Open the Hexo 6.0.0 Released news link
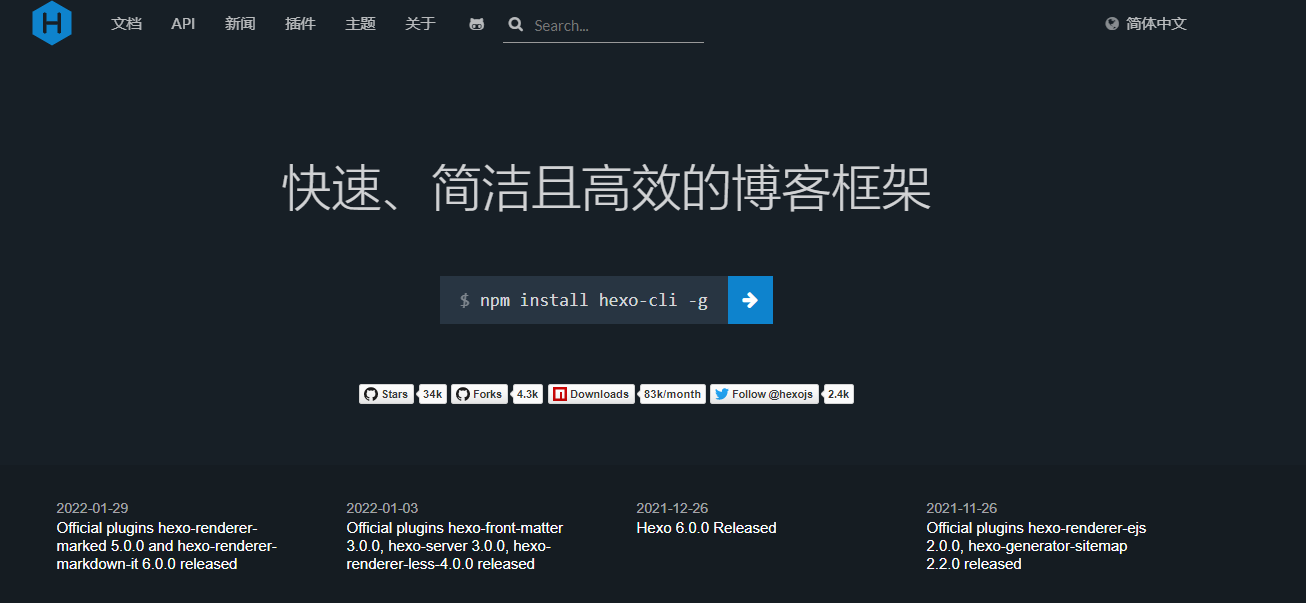The image size is (1306, 603). pyautogui.click(x=706, y=528)
